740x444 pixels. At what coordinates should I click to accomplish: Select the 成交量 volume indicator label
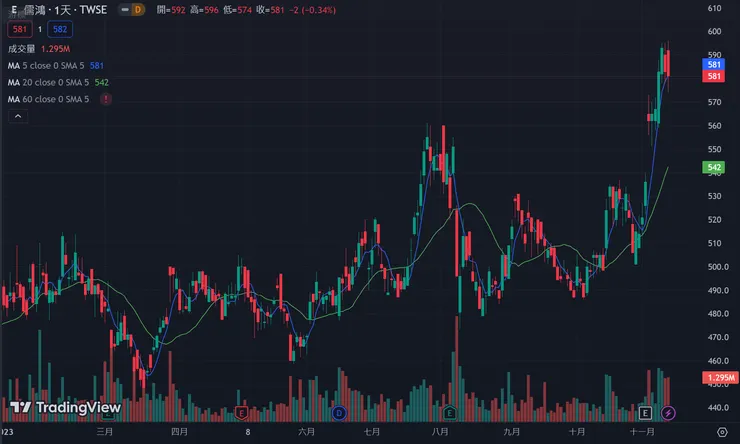[22, 49]
